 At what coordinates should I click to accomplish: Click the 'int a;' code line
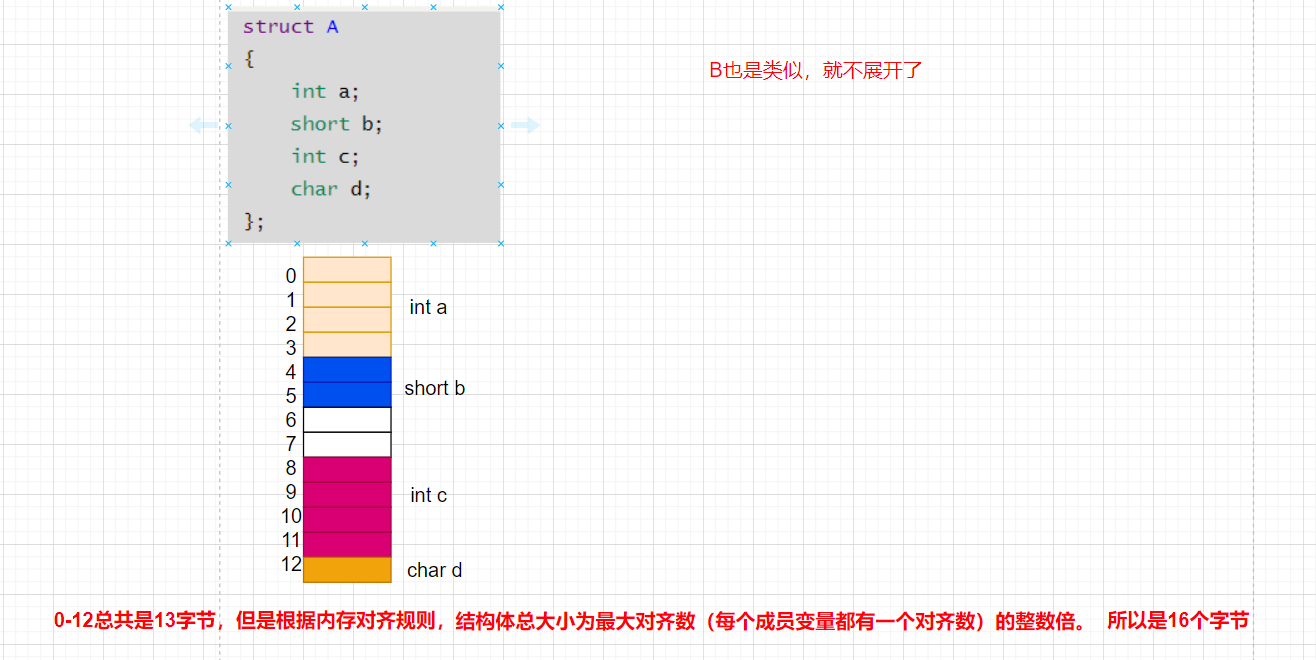click(x=325, y=91)
